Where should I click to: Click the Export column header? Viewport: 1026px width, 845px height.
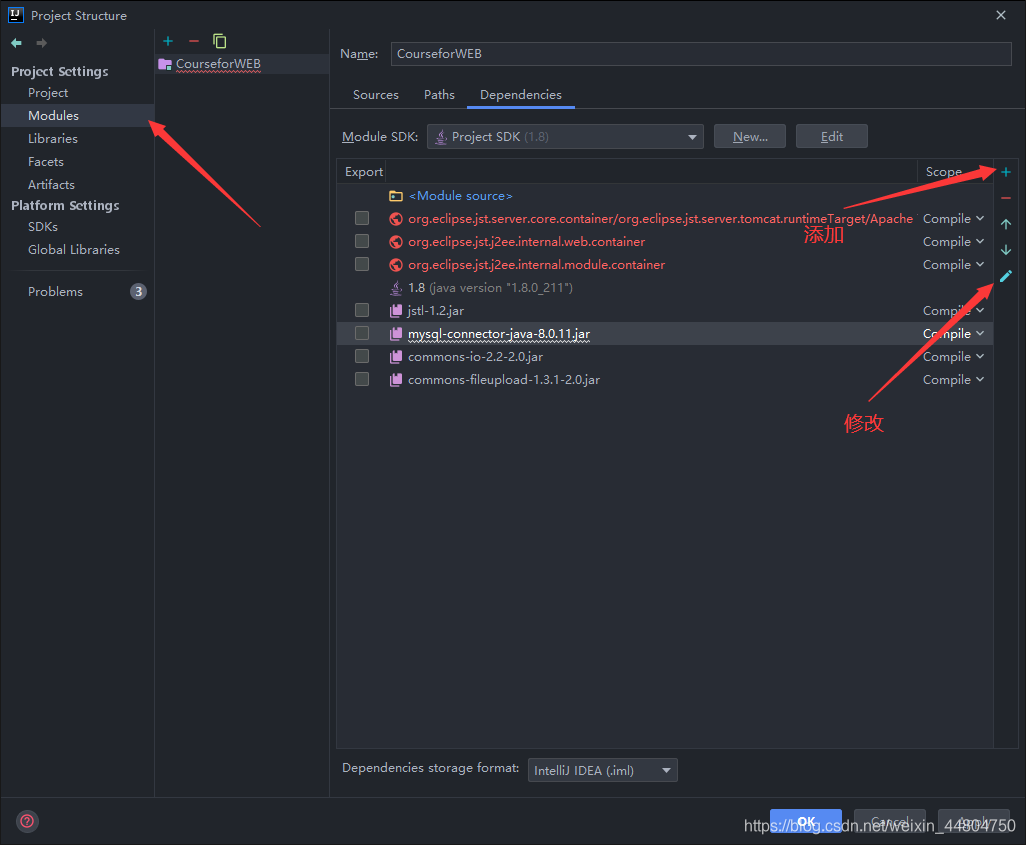click(x=364, y=171)
